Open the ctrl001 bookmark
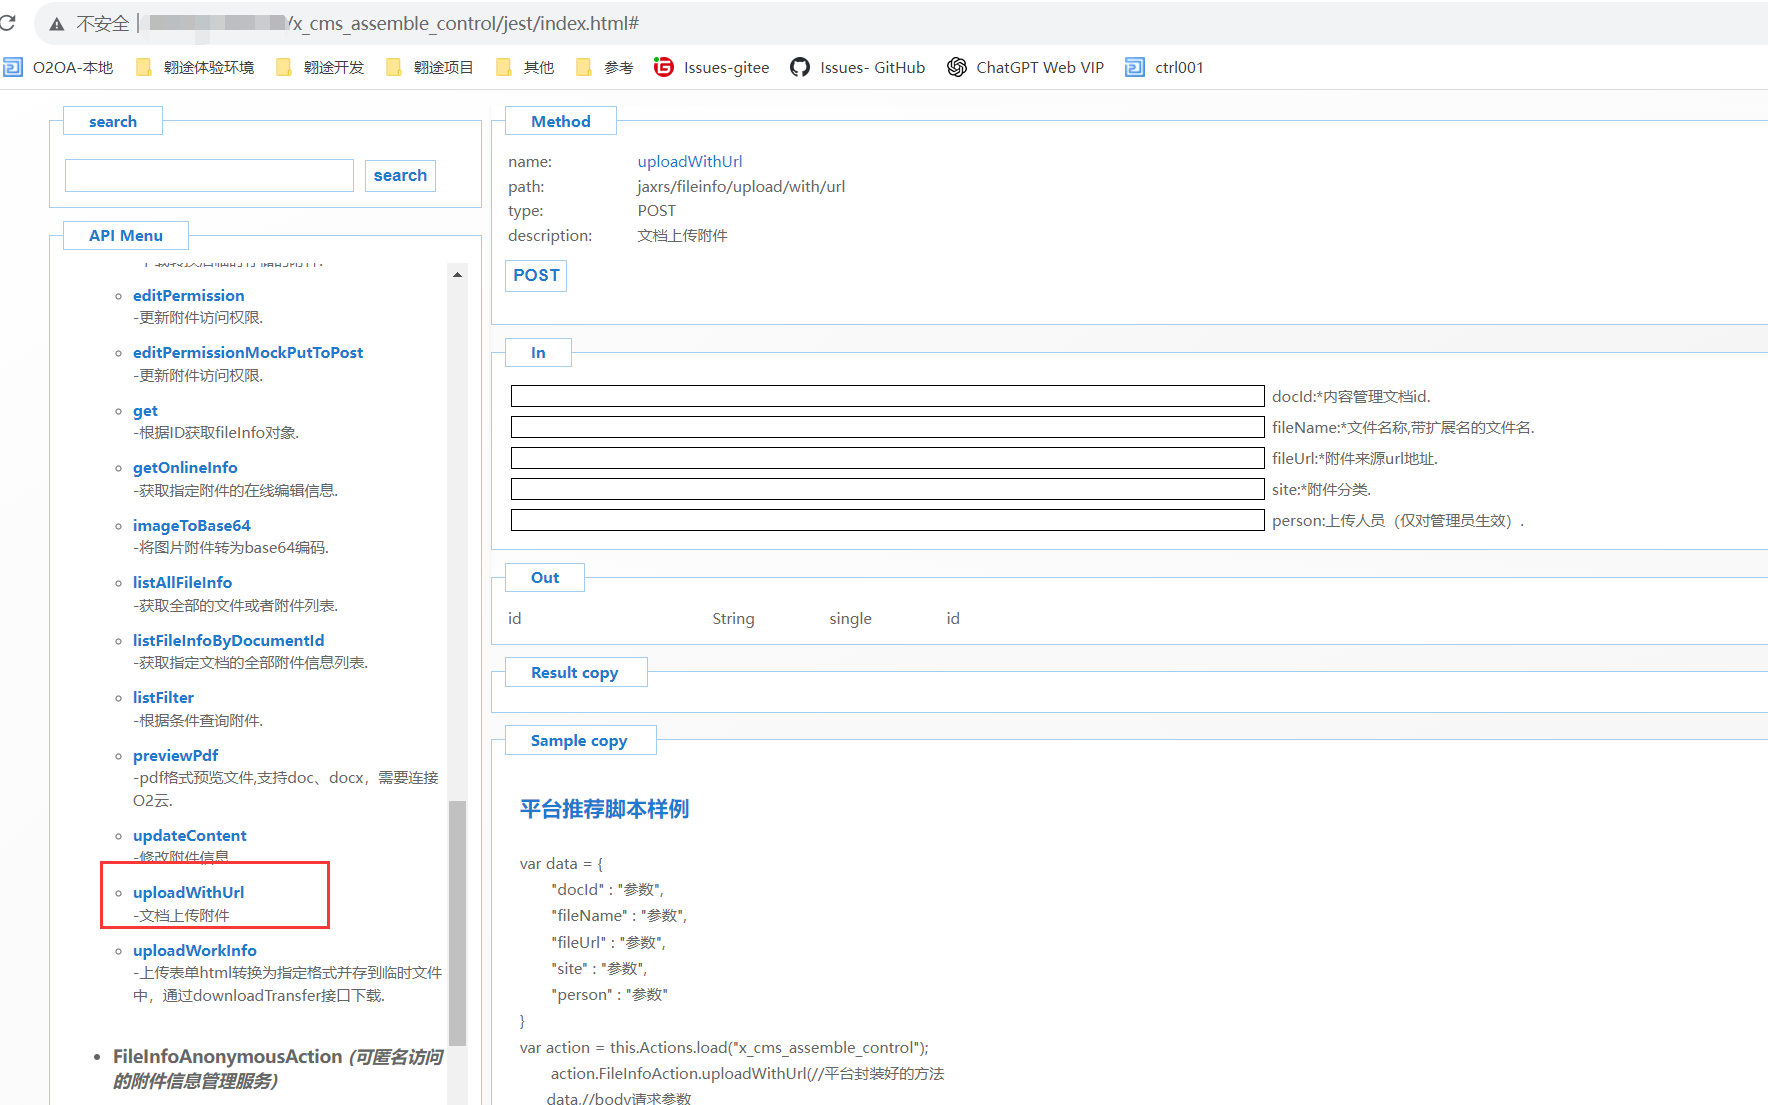This screenshot has height=1105, width=1768. [x=1165, y=68]
